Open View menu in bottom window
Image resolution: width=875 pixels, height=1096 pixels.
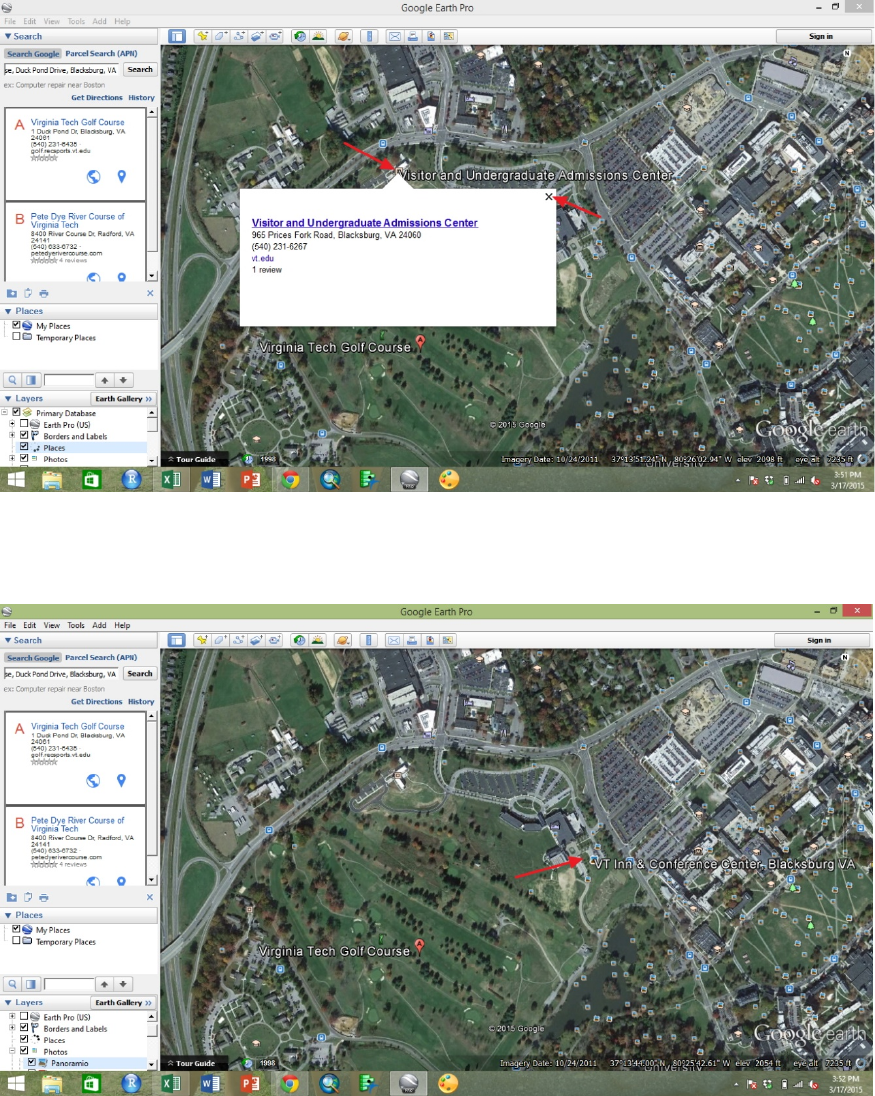pyautogui.click(x=52, y=625)
